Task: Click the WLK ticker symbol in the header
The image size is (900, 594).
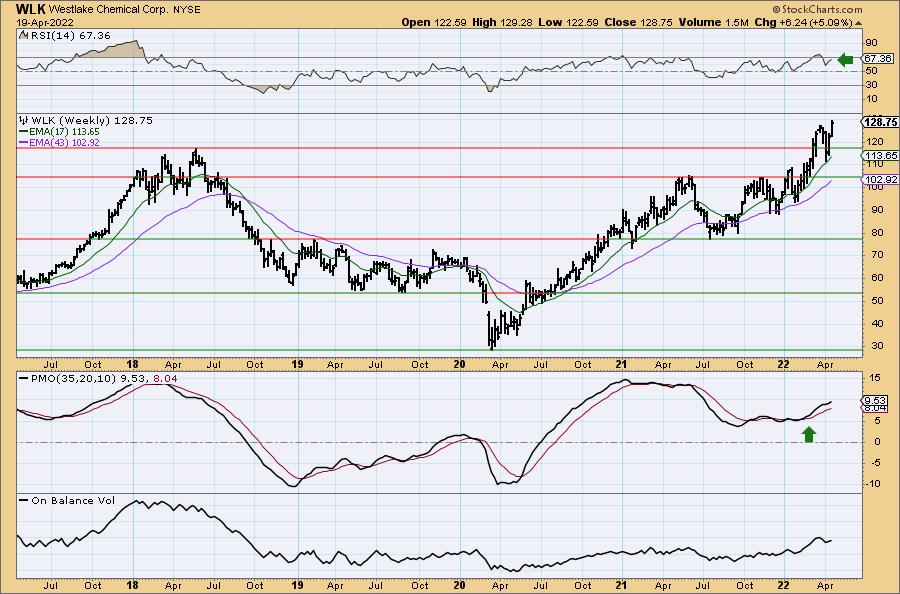Action: coord(31,9)
